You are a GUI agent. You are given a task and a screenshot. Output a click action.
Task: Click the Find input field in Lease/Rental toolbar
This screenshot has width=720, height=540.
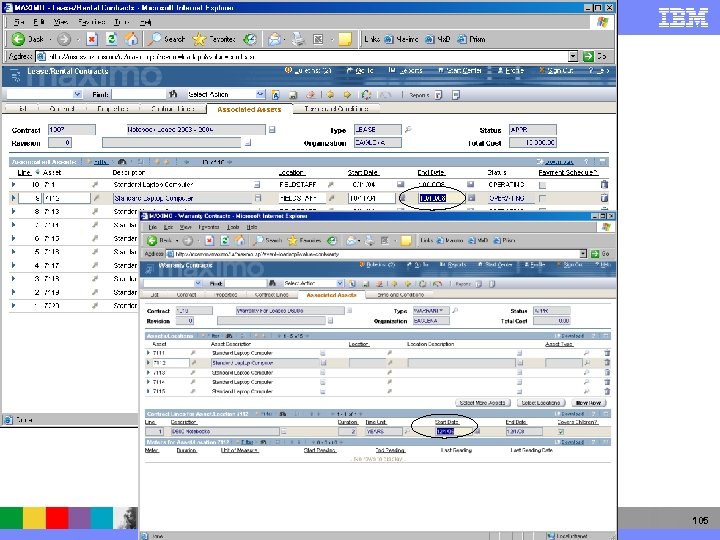tap(138, 95)
